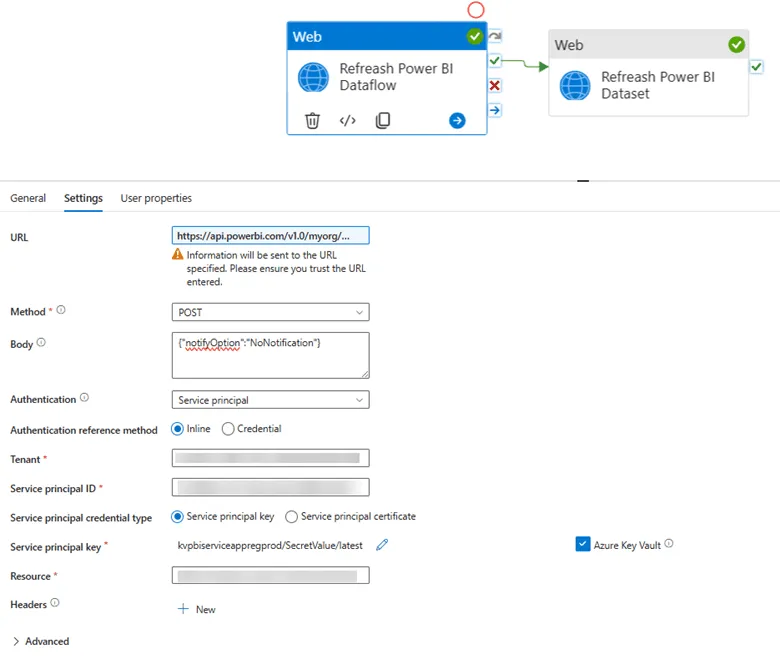Click the Tenant input field
Viewport: 780px width, 659px height.
click(270, 458)
